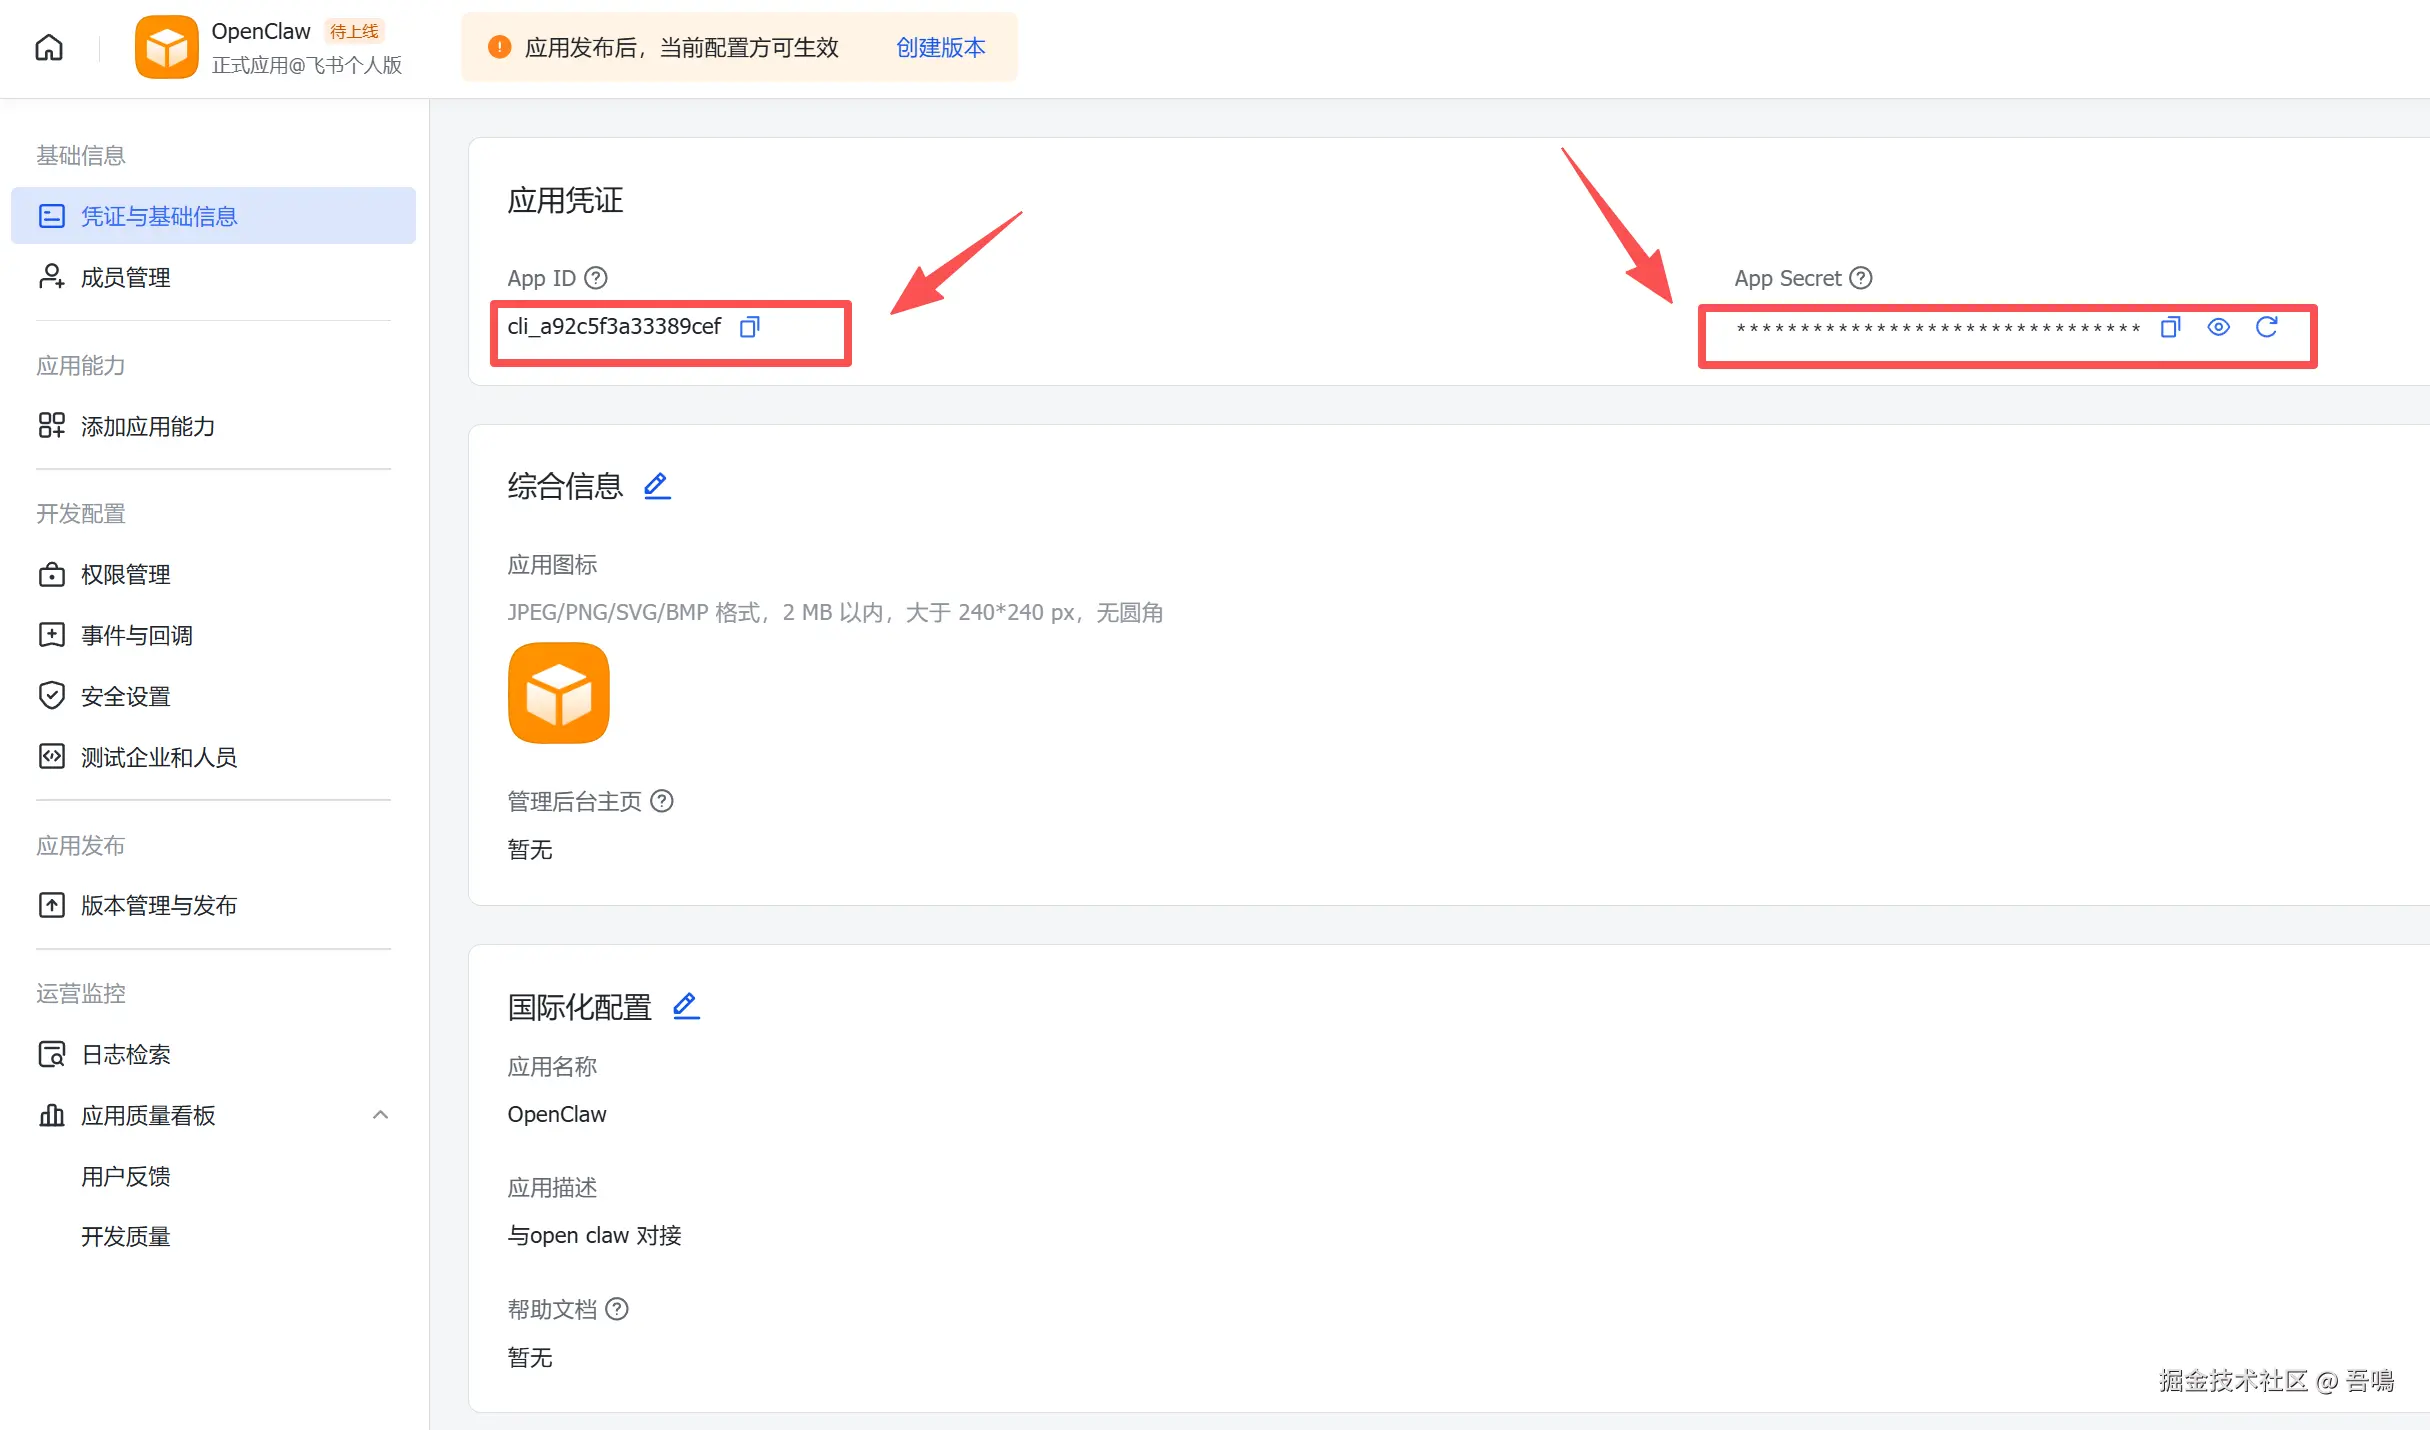Viewport: 2430px width, 1430px height.
Task: Reveal App Secret with eye icon
Action: (2218, 327)
